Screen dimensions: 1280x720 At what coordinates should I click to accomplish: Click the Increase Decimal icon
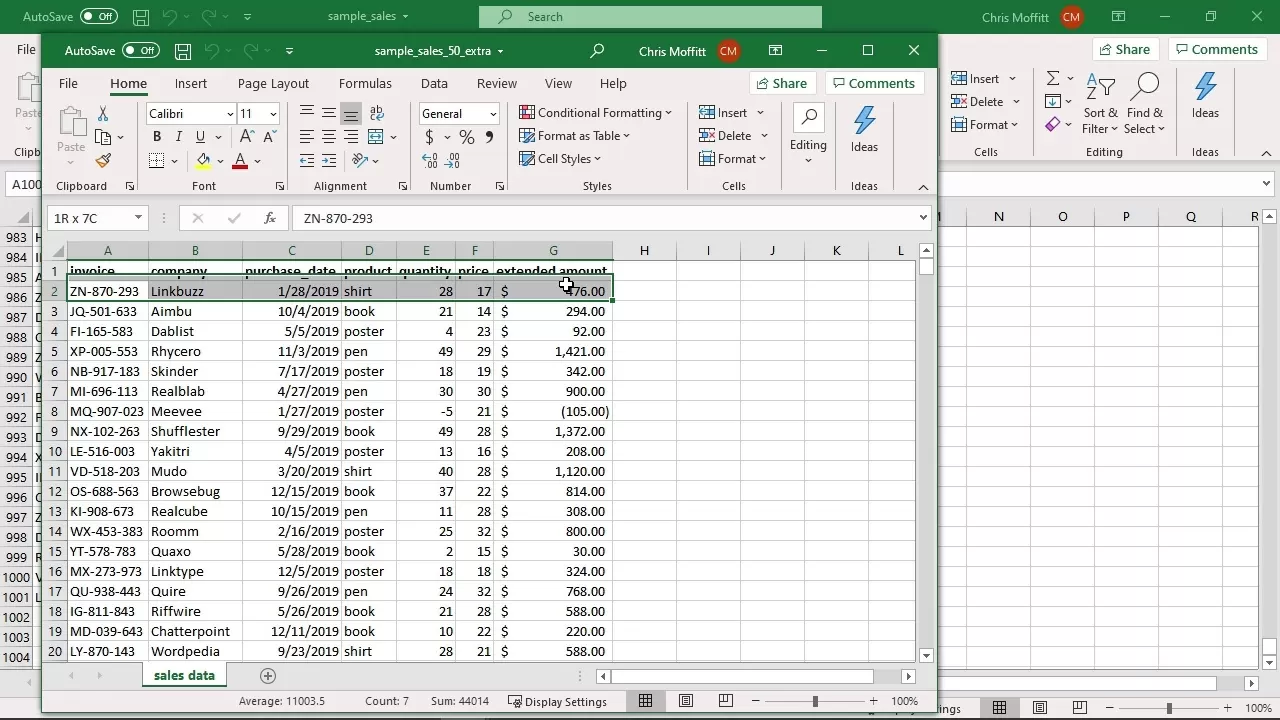(x=430, y=161)
